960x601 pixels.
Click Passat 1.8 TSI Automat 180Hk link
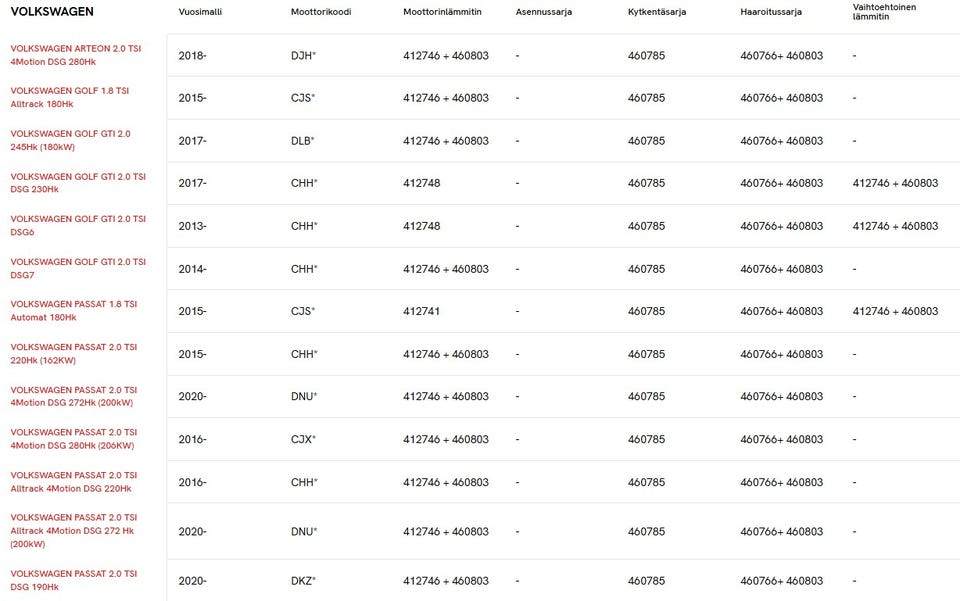(74, 310)
